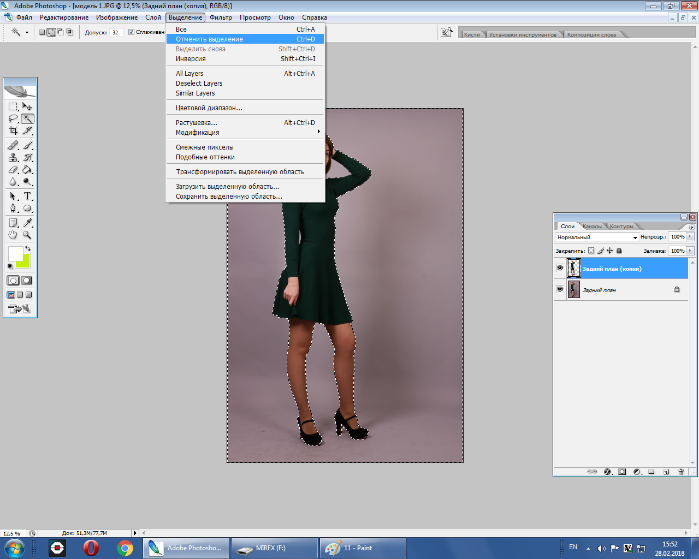
Task: Expand the 'Модификация' submenu
Action: click(x=245, y=132)
